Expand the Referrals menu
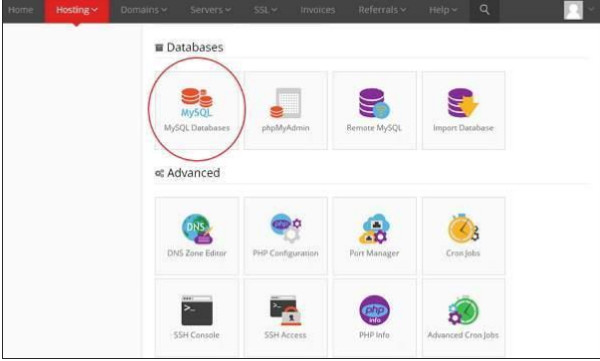This screenshot has height=361, width=600. click(382, 10)
